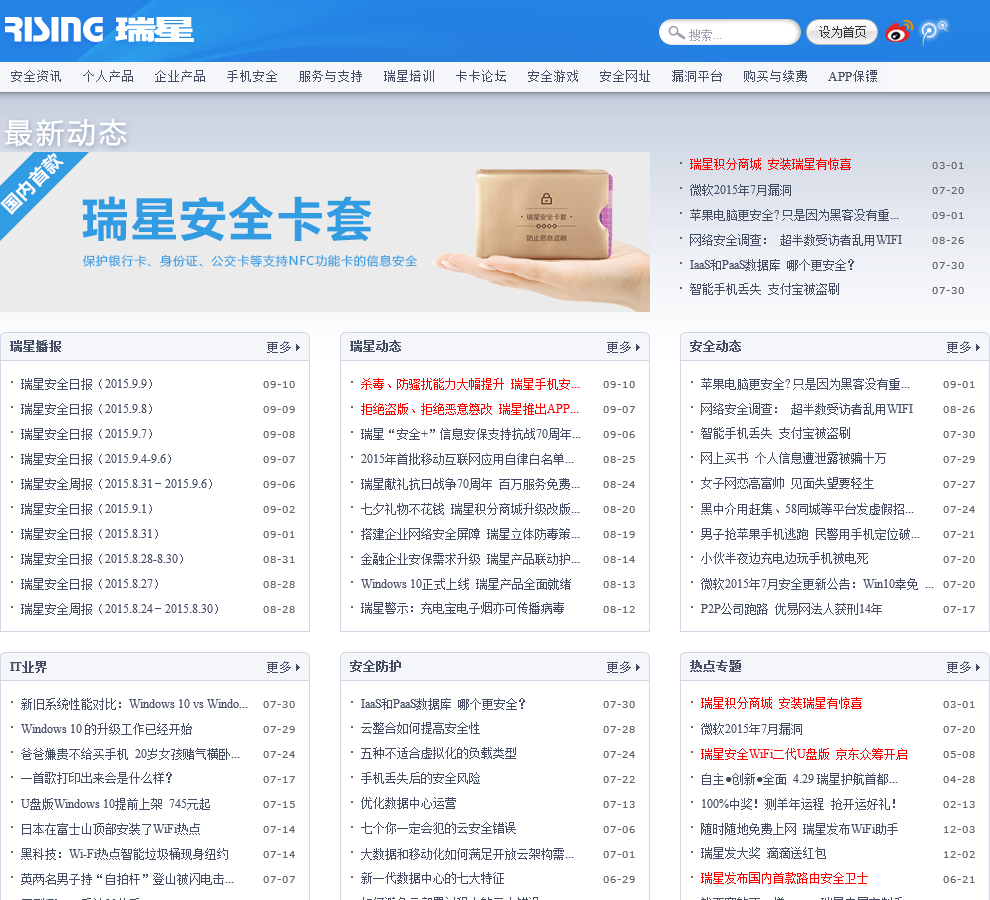Open U盘版Windows 10提前上架 745元起
This screenshot has width=990, height=900.
click(116, 804)
